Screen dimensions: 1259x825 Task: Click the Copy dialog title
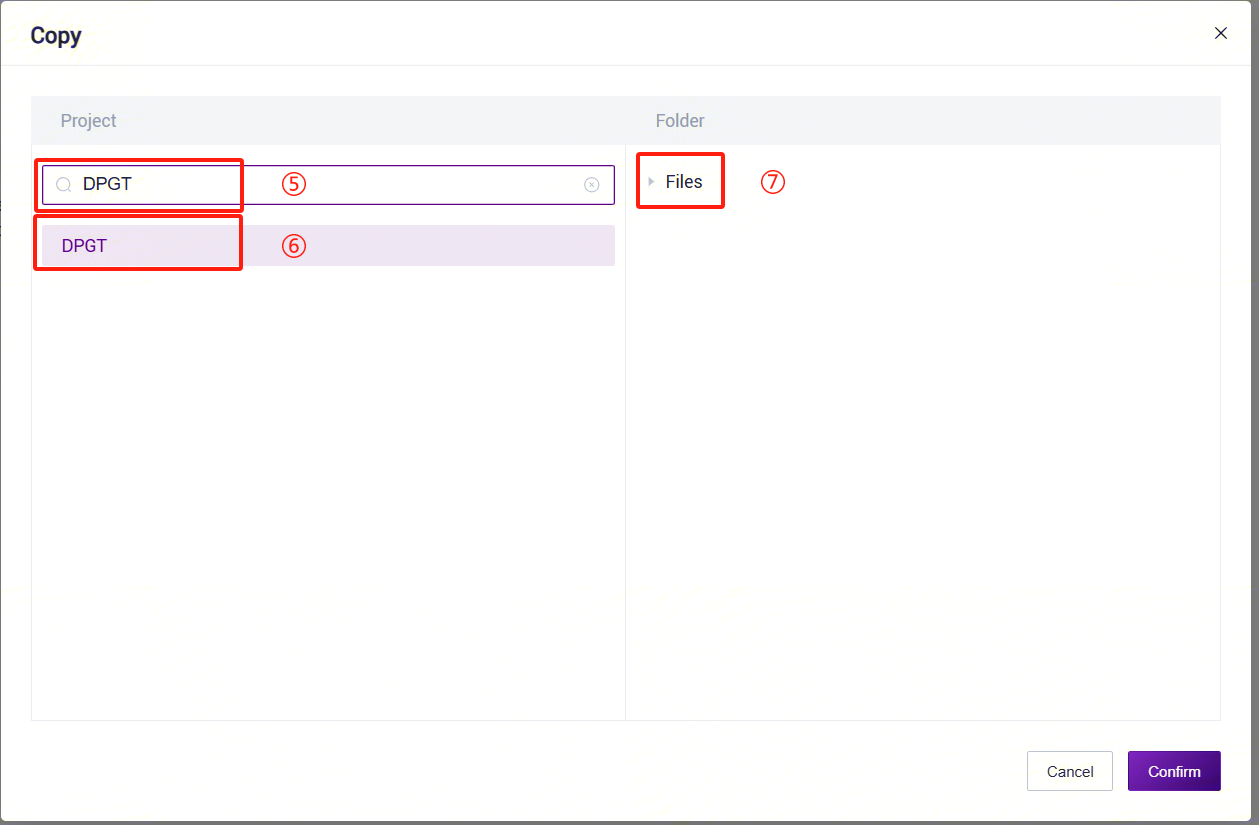point(56,35)
